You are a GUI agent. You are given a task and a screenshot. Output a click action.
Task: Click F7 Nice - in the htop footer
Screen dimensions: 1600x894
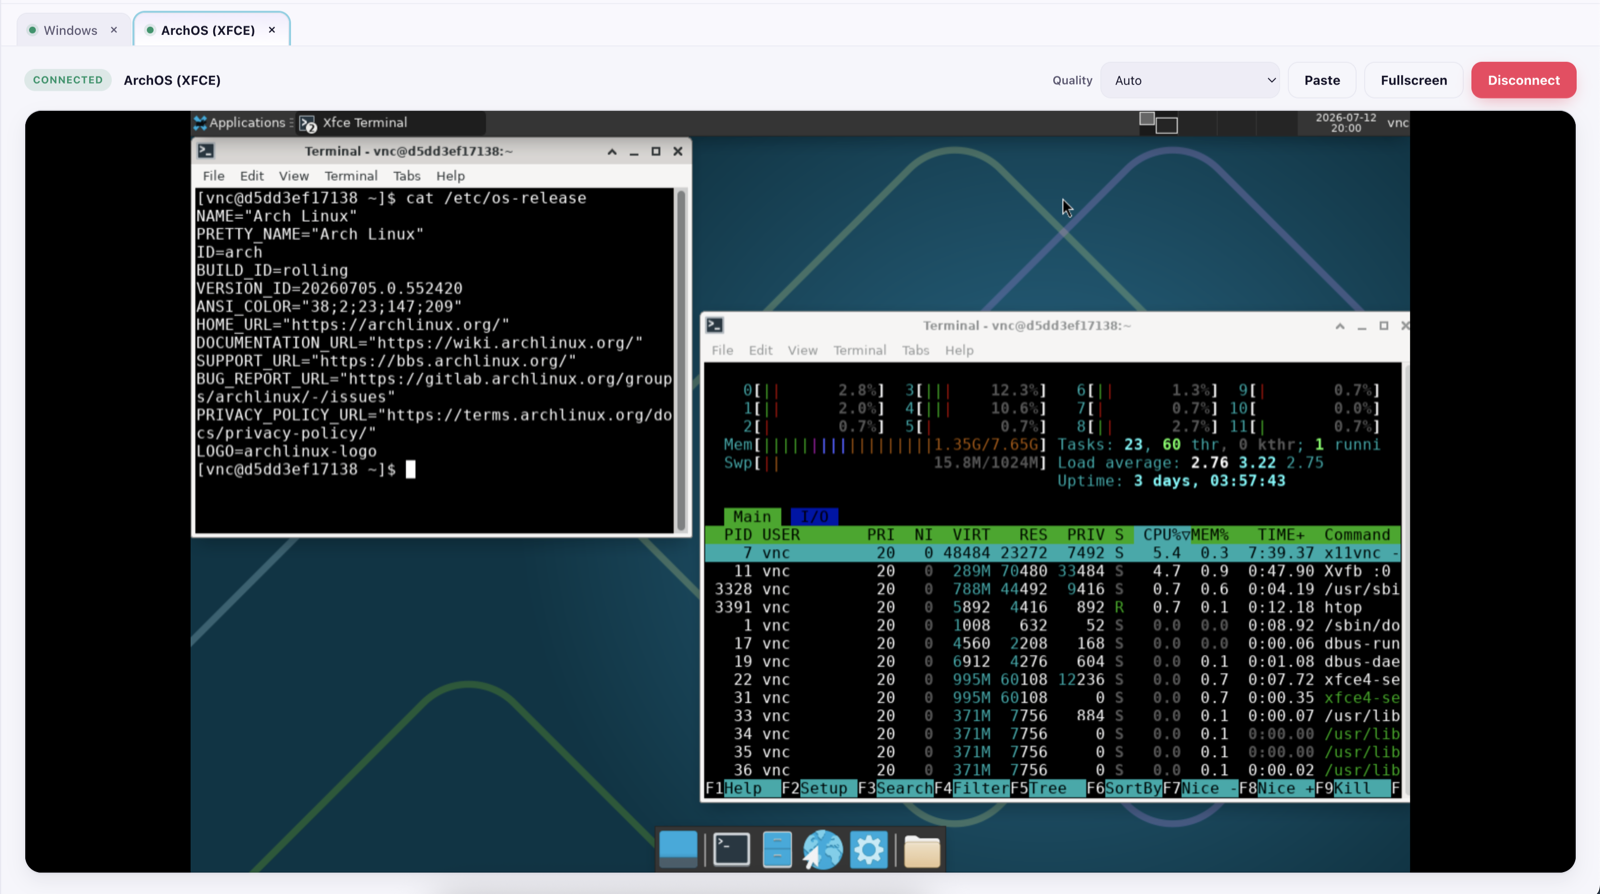click(1199, 788)
